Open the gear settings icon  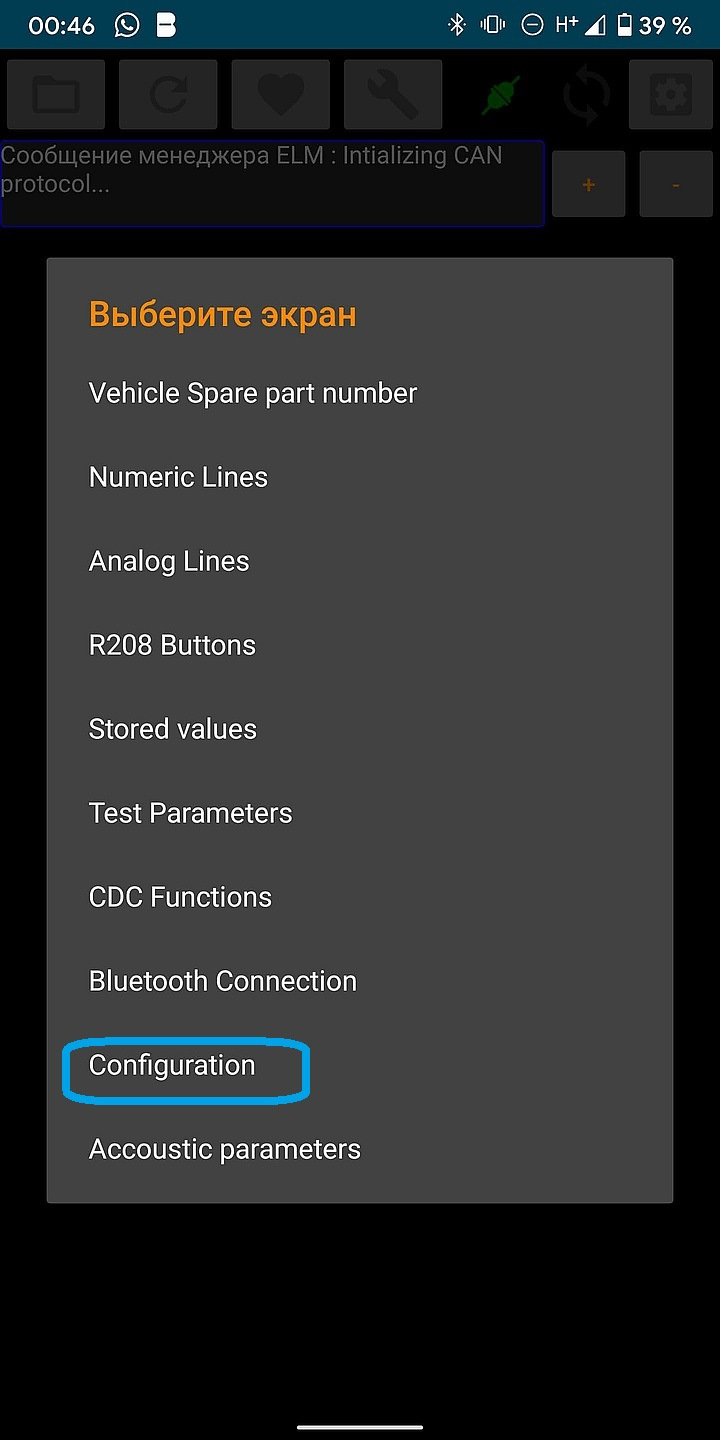[670, 94]
